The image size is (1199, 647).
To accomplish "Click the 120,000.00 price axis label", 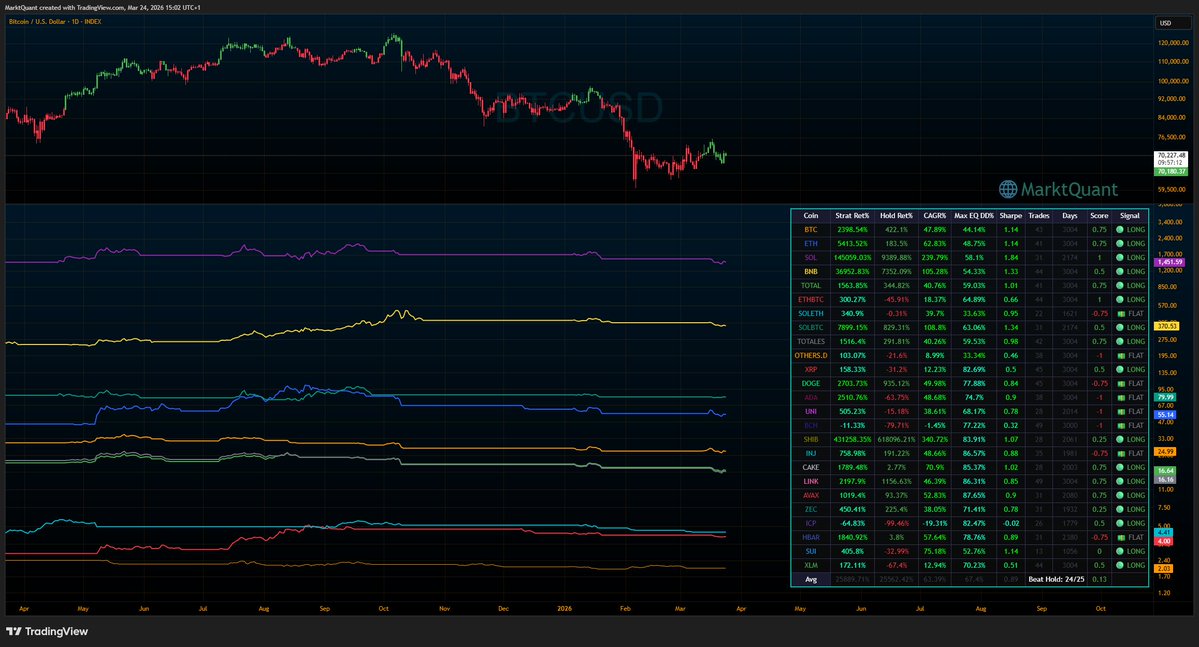I will (x=1173, y=43).
